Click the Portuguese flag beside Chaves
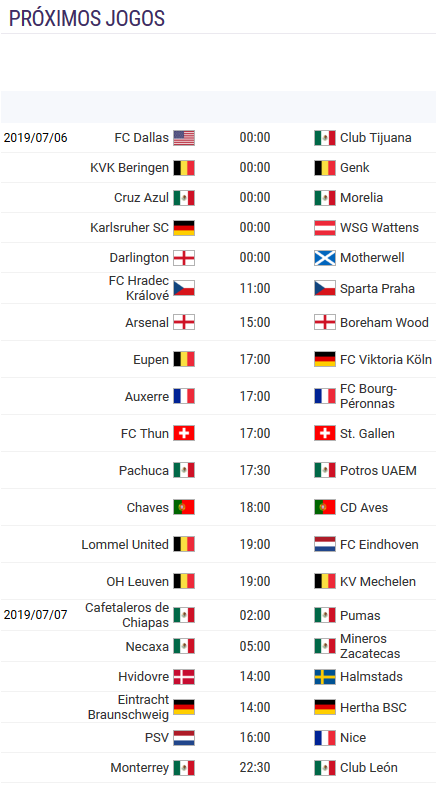436x788 pixels. pyautogui.click(x=184, y=507)
